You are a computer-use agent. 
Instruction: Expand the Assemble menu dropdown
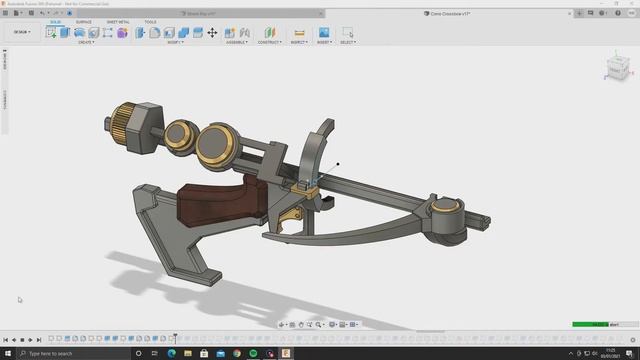(x=237, y=42)
